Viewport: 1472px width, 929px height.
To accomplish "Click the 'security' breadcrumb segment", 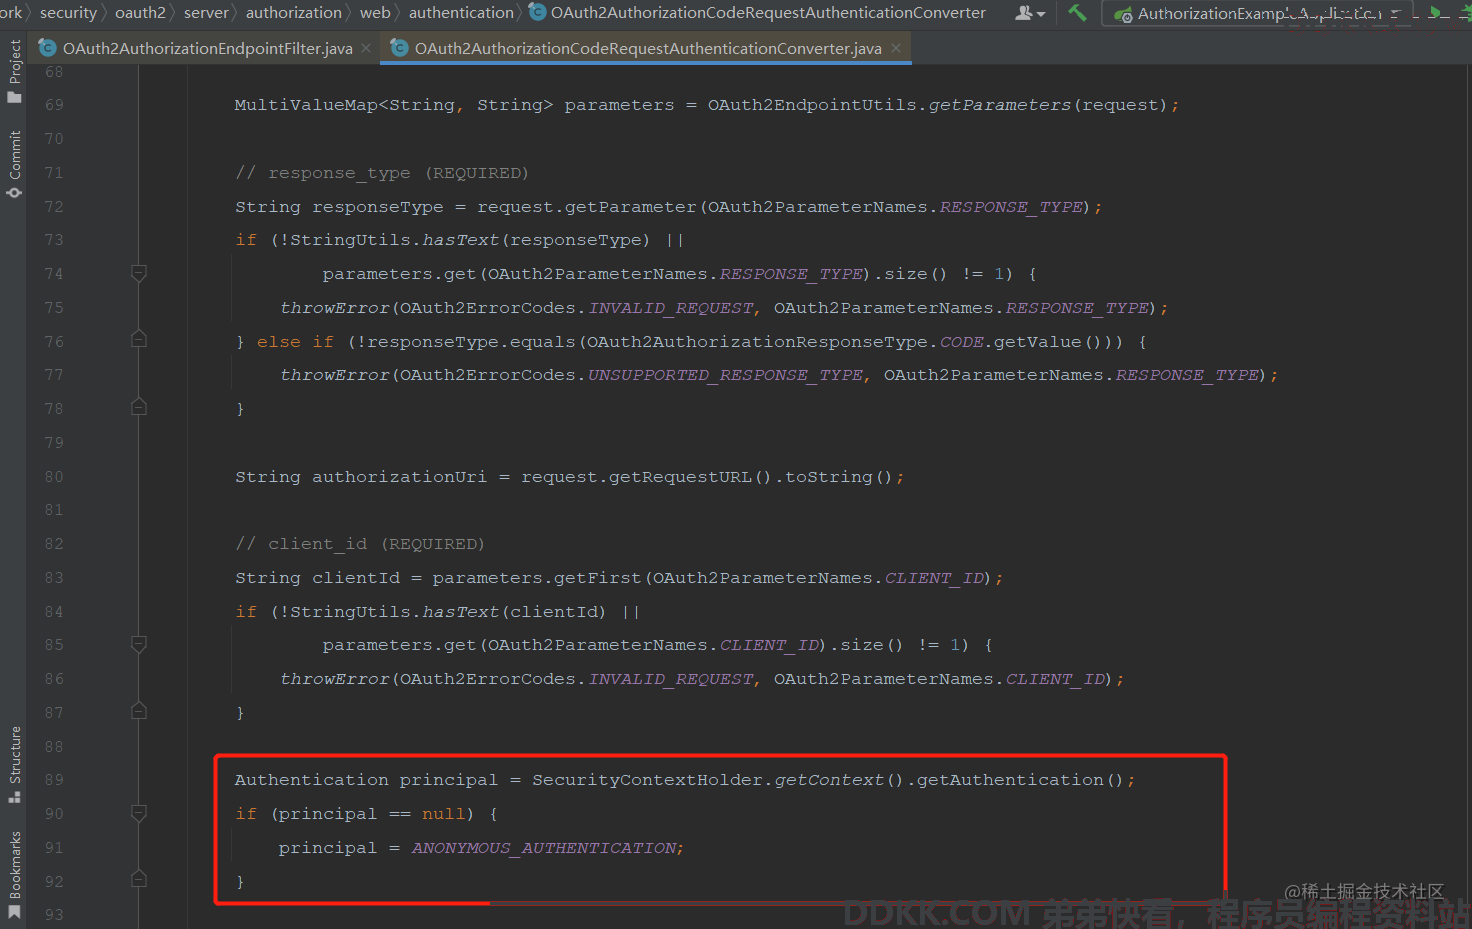I will [68, 13].
